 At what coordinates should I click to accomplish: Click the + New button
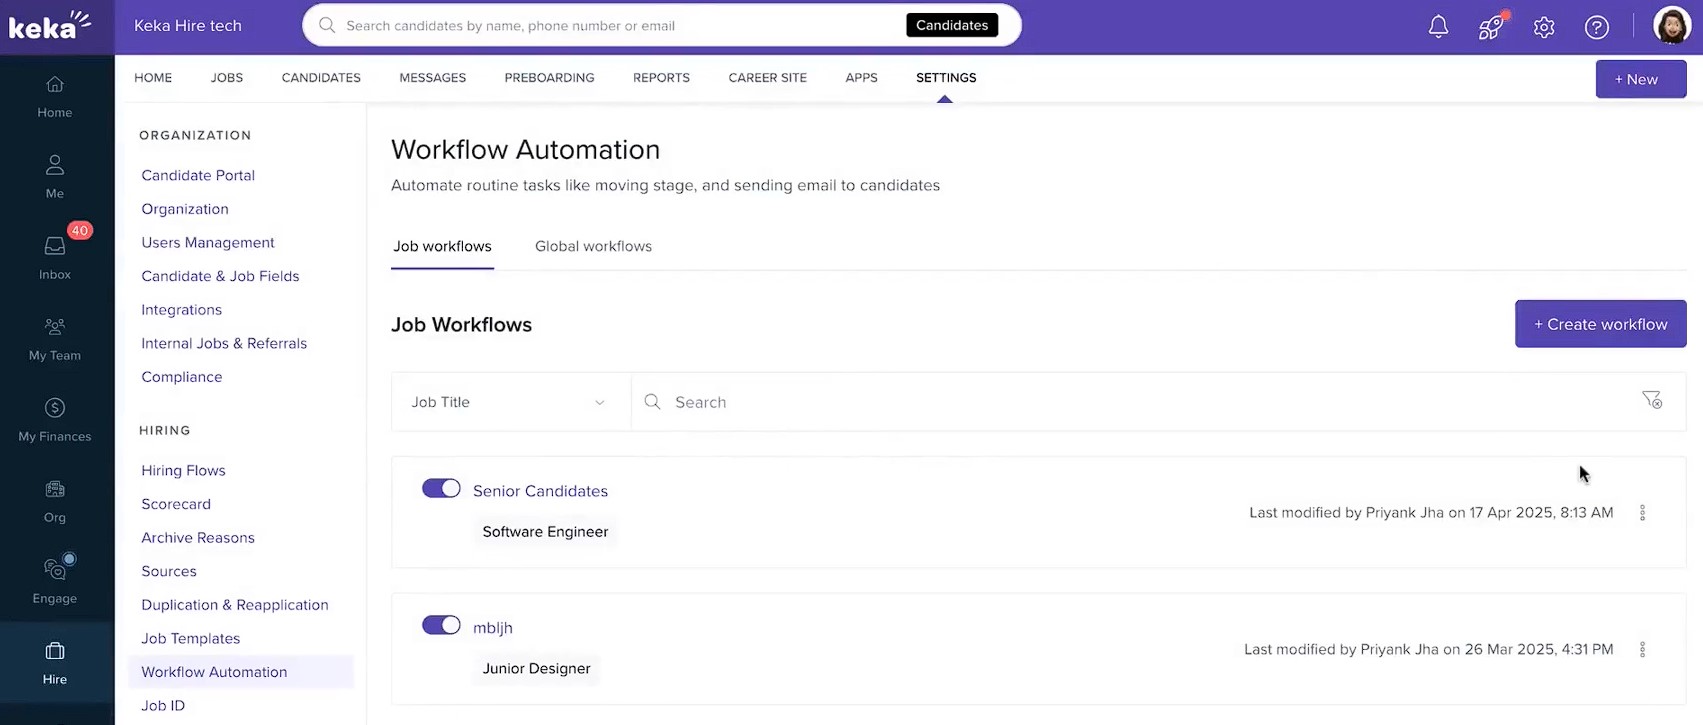pos(1640,79)
